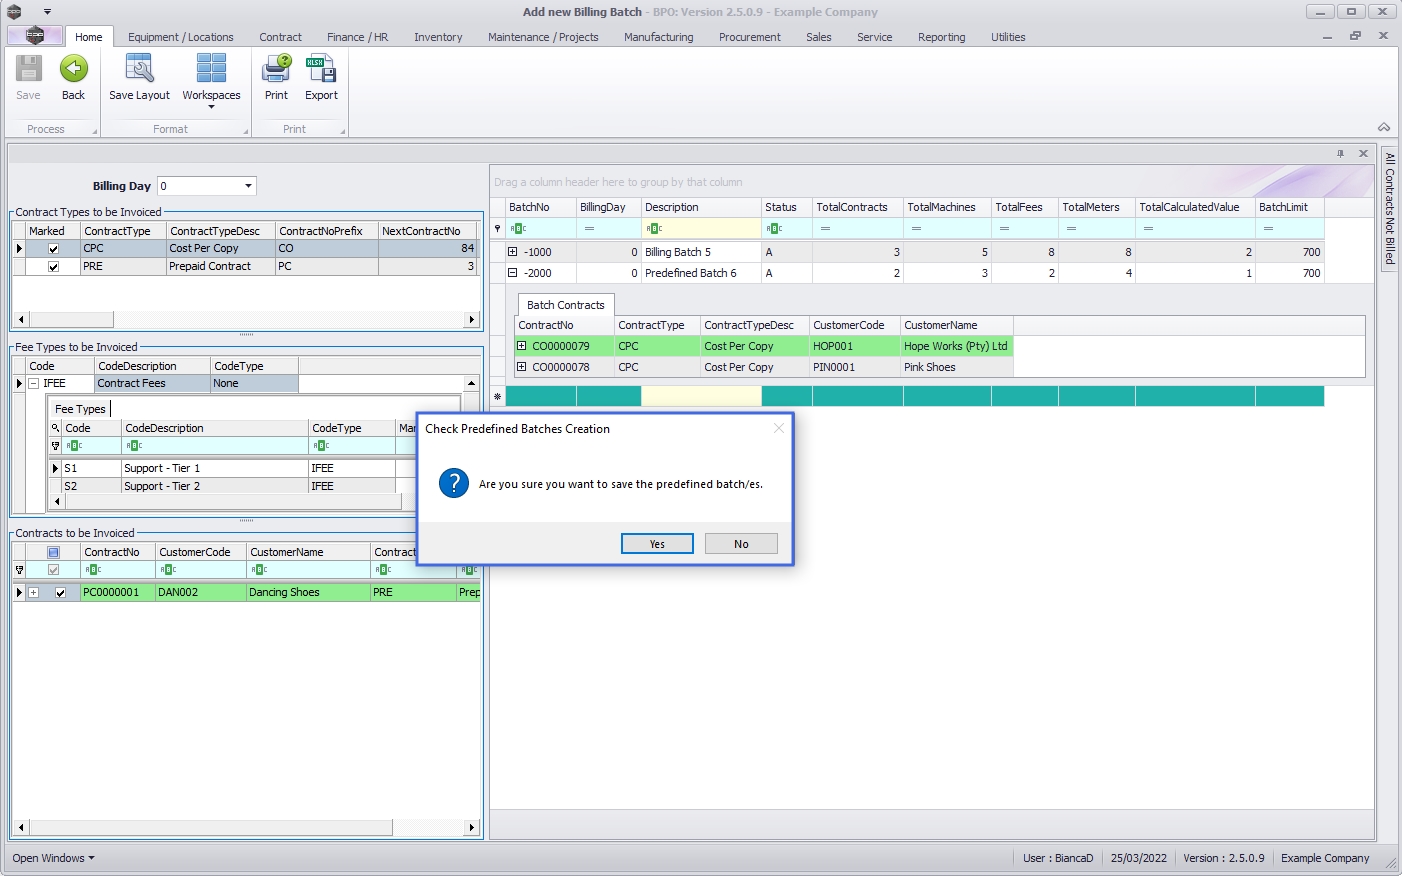The image size is (1402, 876).
Task: Expand contract CO0000078 row
Action: coord(522,367)
